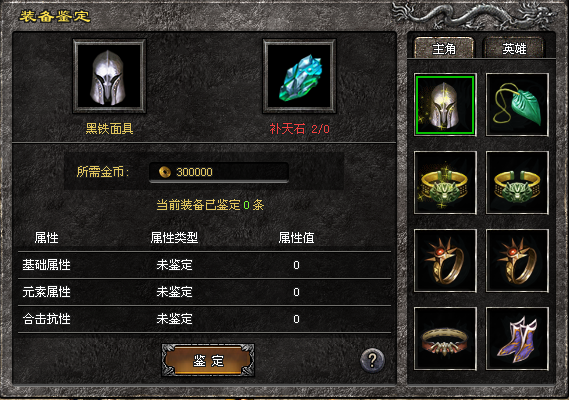Switch to the 主角 tab
Viewport: 569px width, 400px height.
[x=444, y=48]
